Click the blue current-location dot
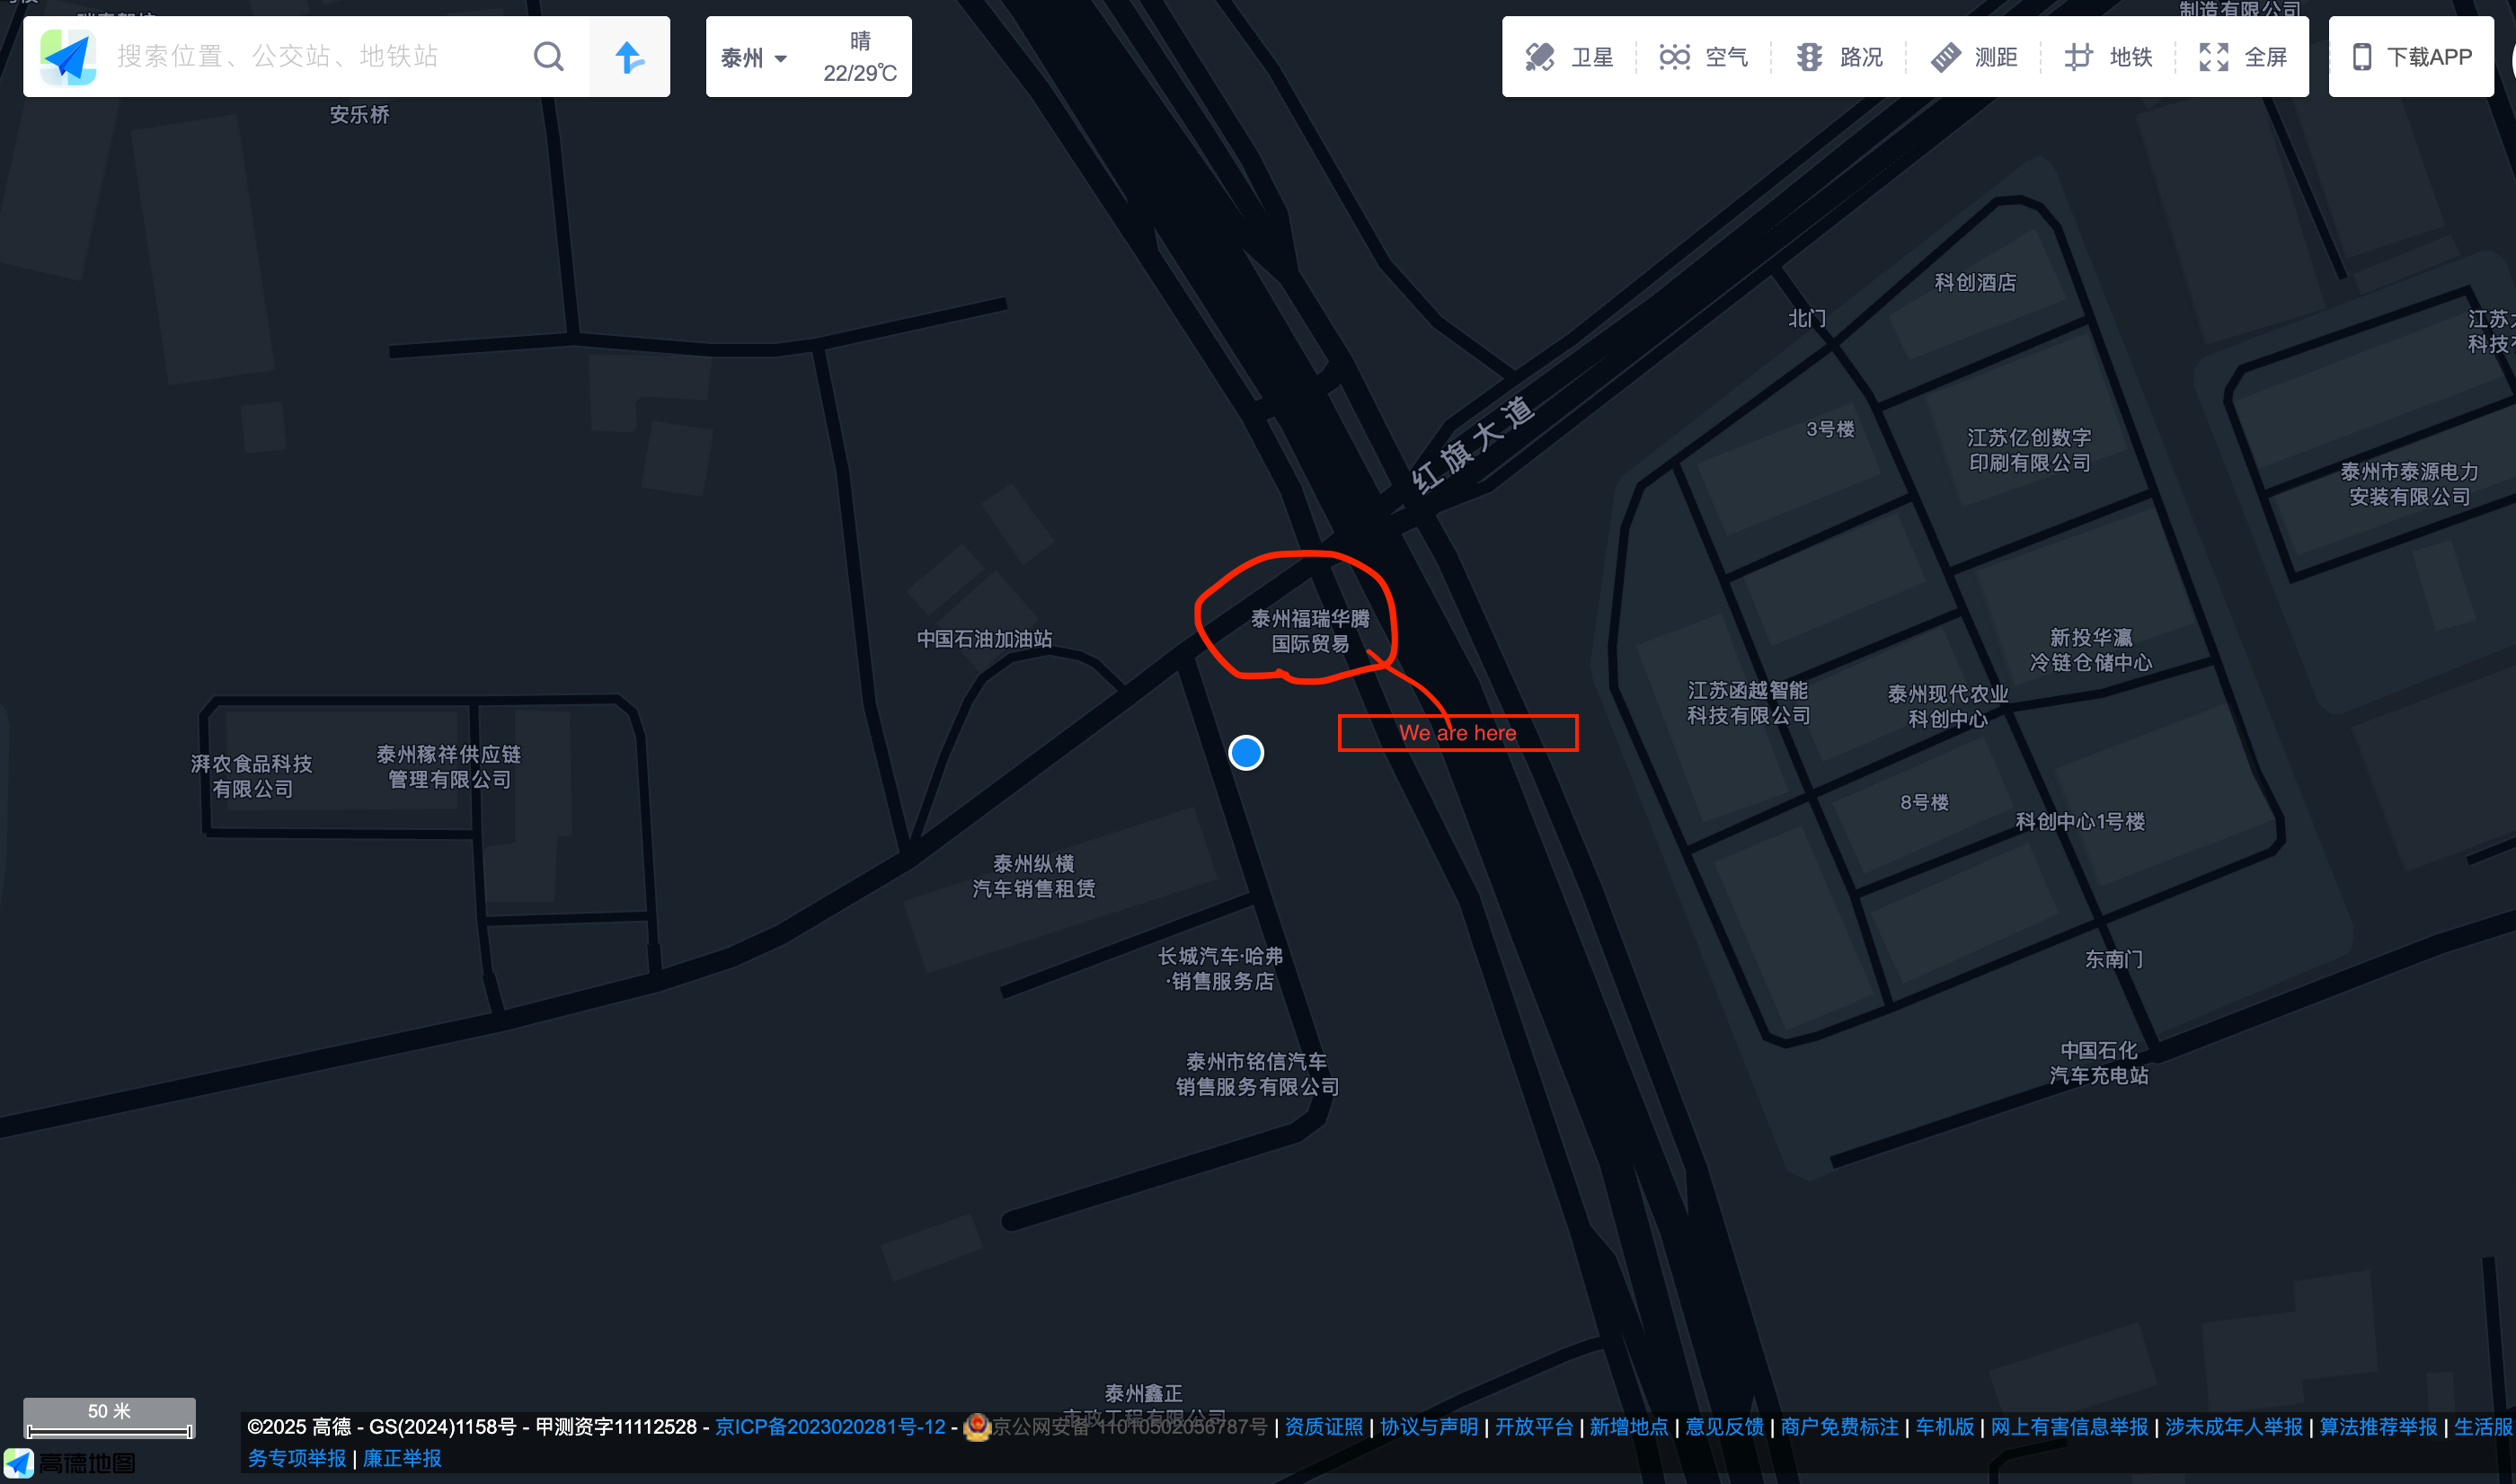The image size is (2516, 1484). point(1246,752)
